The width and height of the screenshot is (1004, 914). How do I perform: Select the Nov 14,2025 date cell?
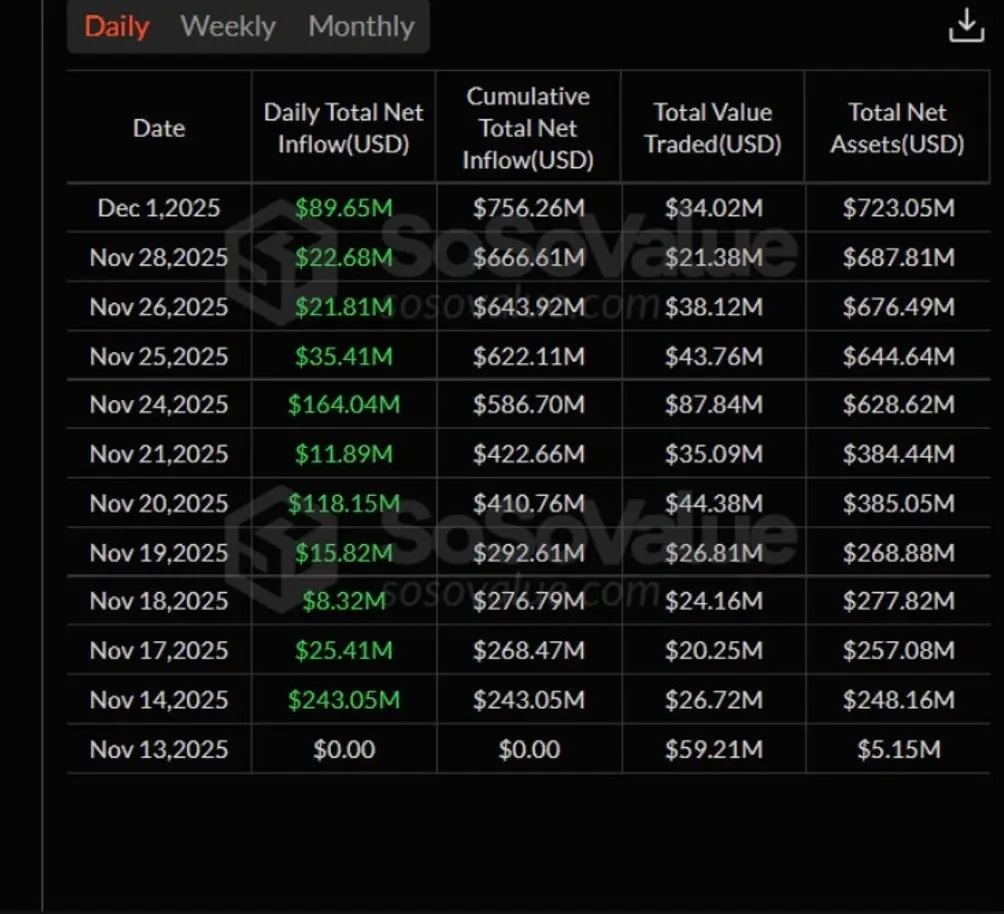(x=159, y=699)
